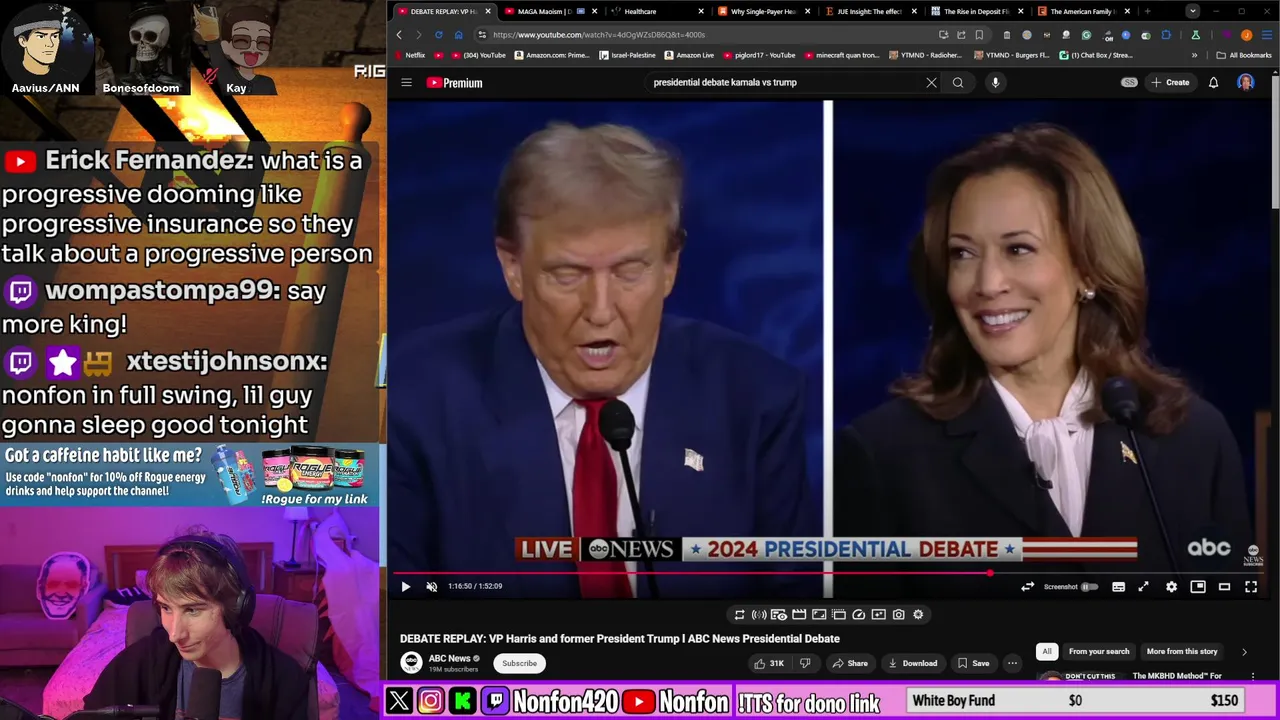Click the clapperboard icon in extension toolbar
The width and height of the screenshot is (1280, 720).
[x=799, y=615]
